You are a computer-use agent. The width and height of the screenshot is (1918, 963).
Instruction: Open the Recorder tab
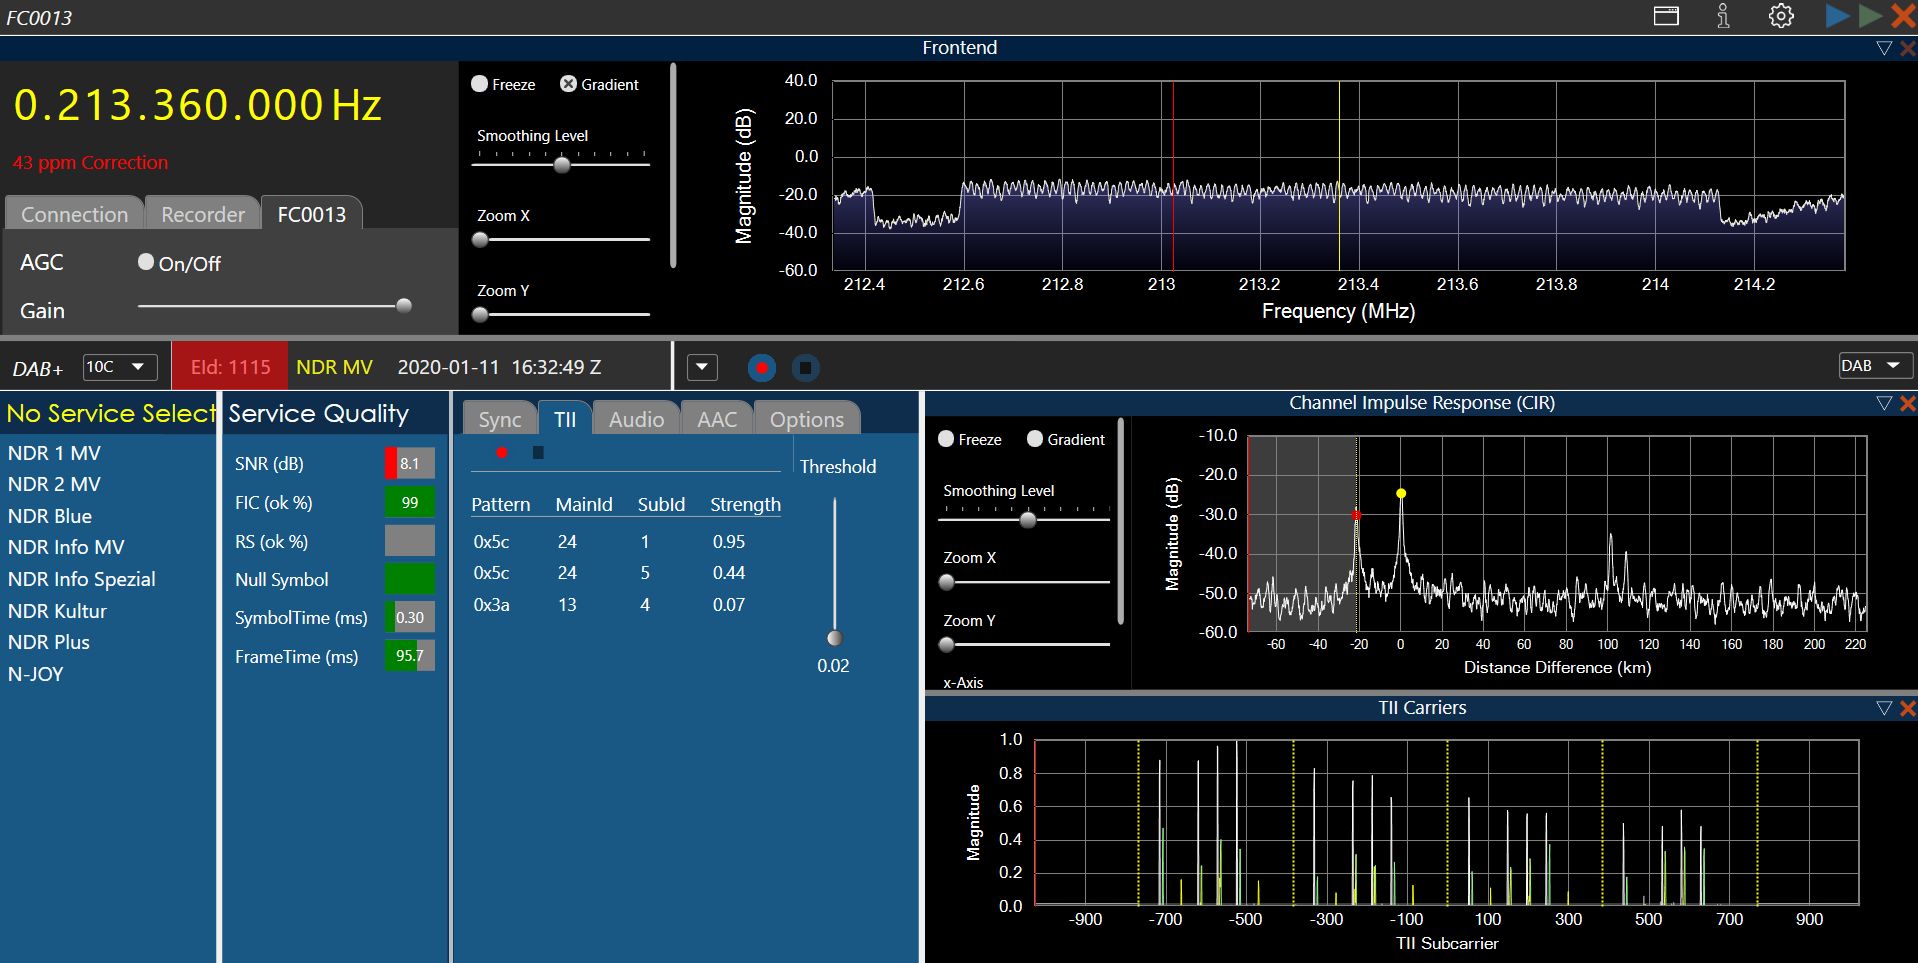click(202, 214)
